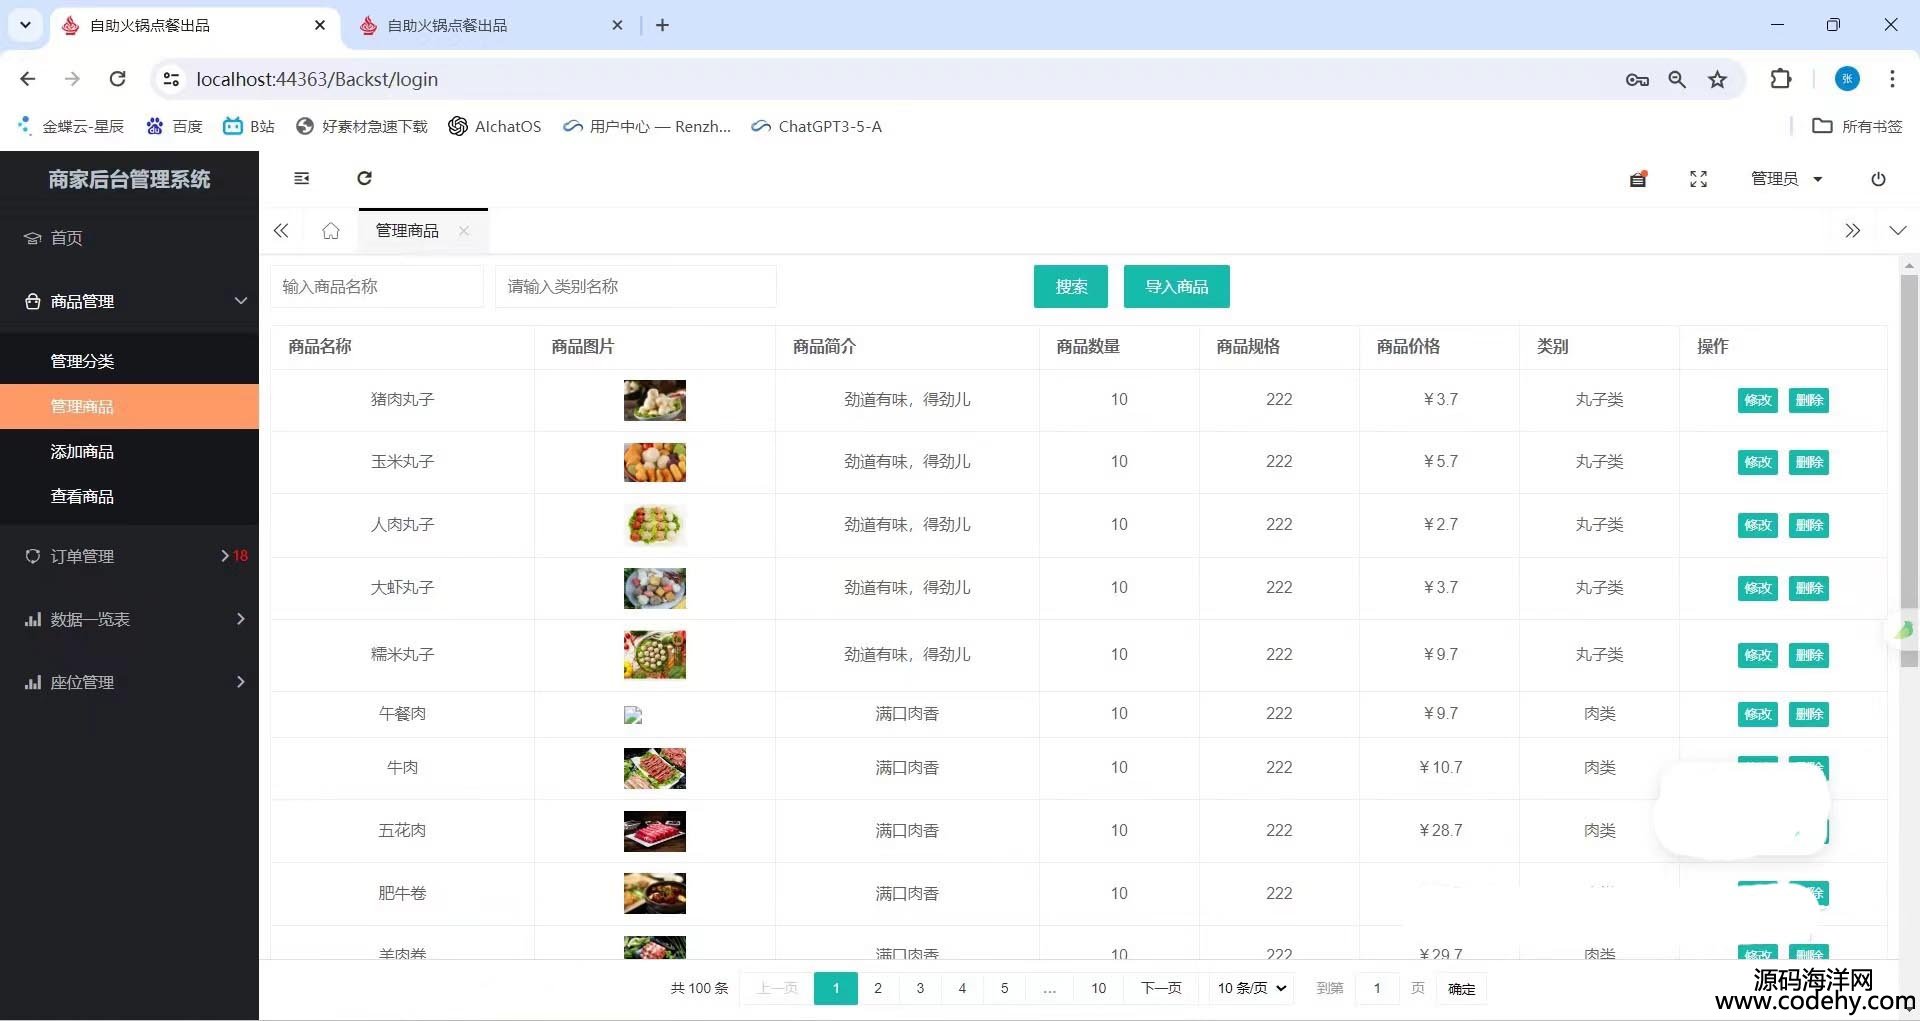The width and height of the screenshot is (1920, 1021).
Task: Open saved passwords key icon
Action: pos(1637,80)
